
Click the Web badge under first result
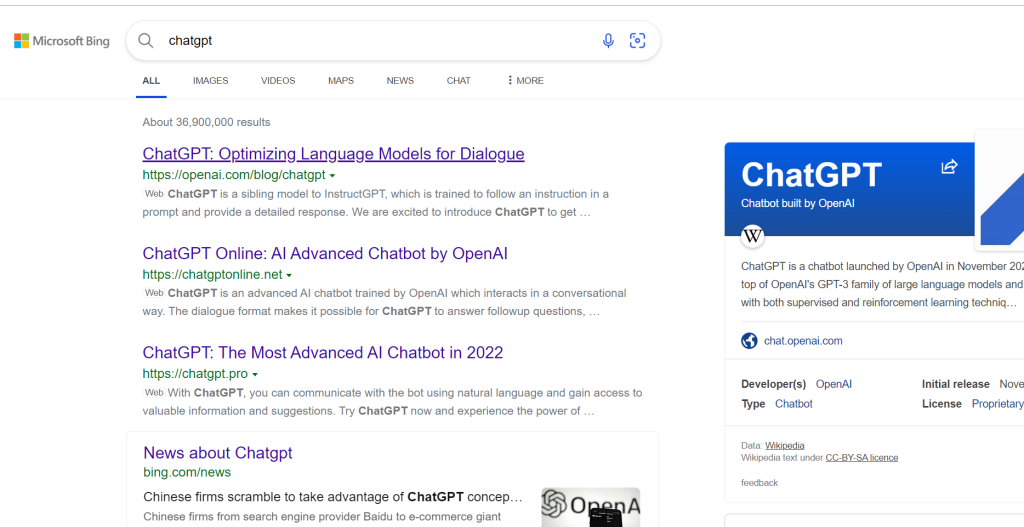tap(153, 194)
